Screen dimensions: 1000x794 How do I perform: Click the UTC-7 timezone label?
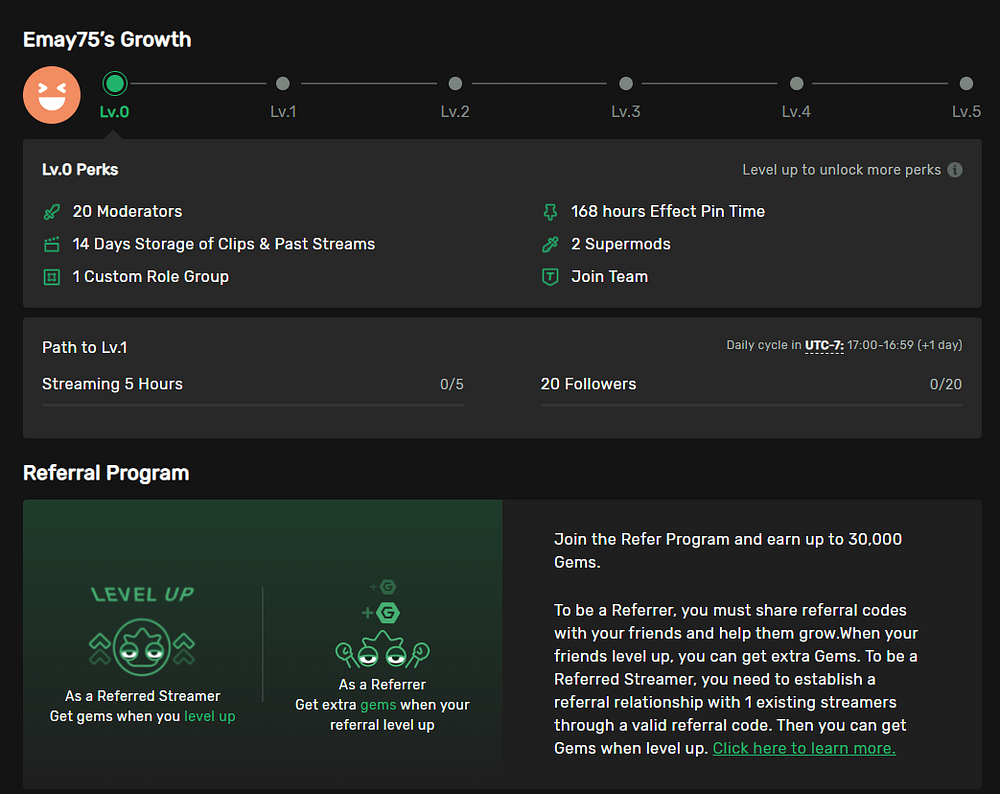point(824,346)
